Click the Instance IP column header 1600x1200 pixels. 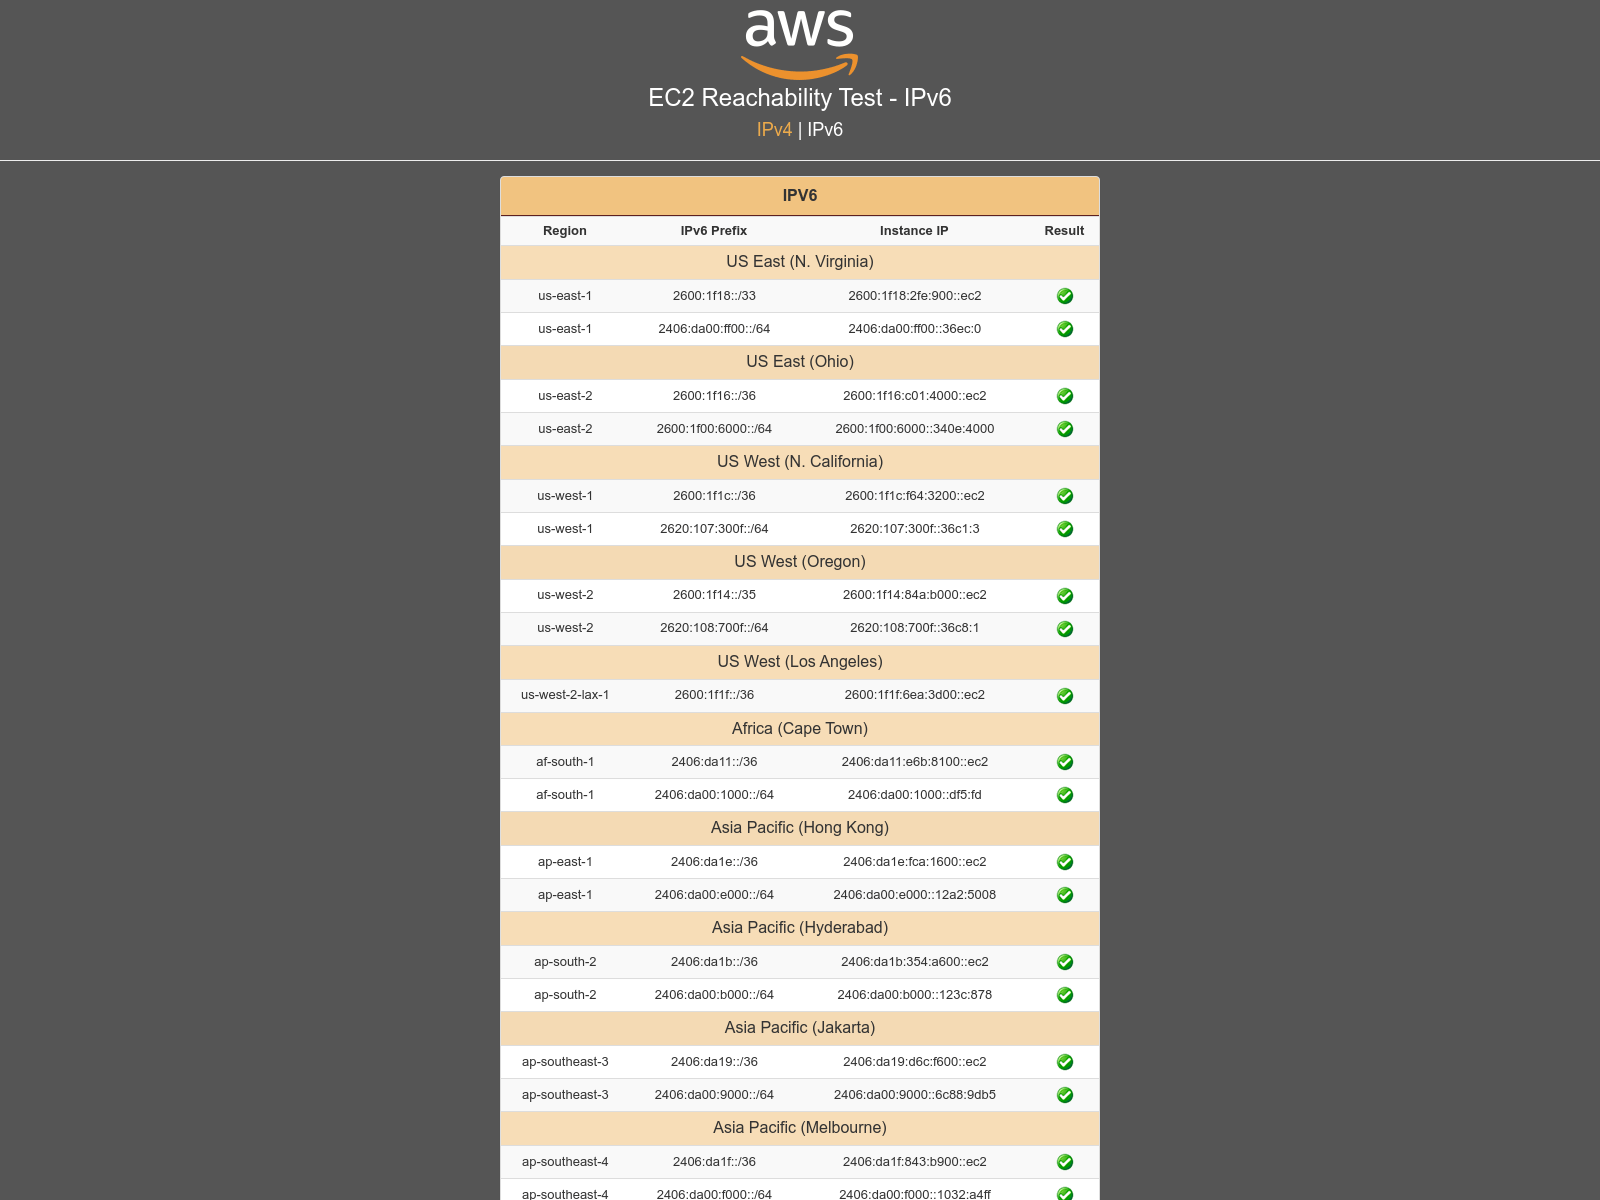pyautogui.click(x=914, y=230)
